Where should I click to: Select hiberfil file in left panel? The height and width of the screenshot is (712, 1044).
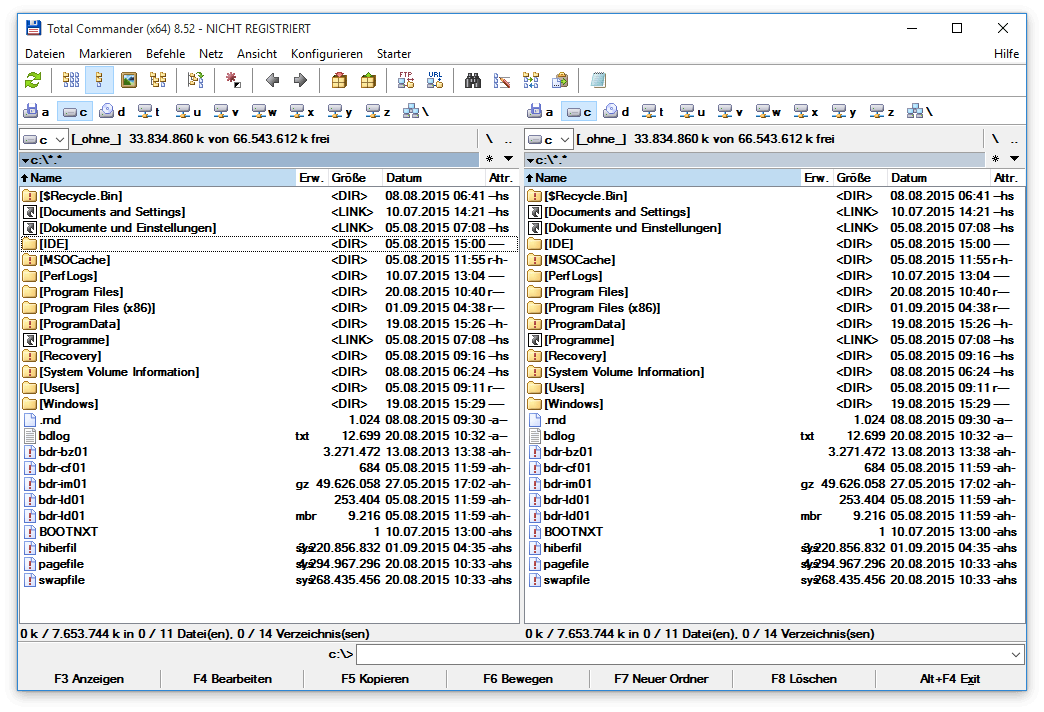[x=269, y=547]
